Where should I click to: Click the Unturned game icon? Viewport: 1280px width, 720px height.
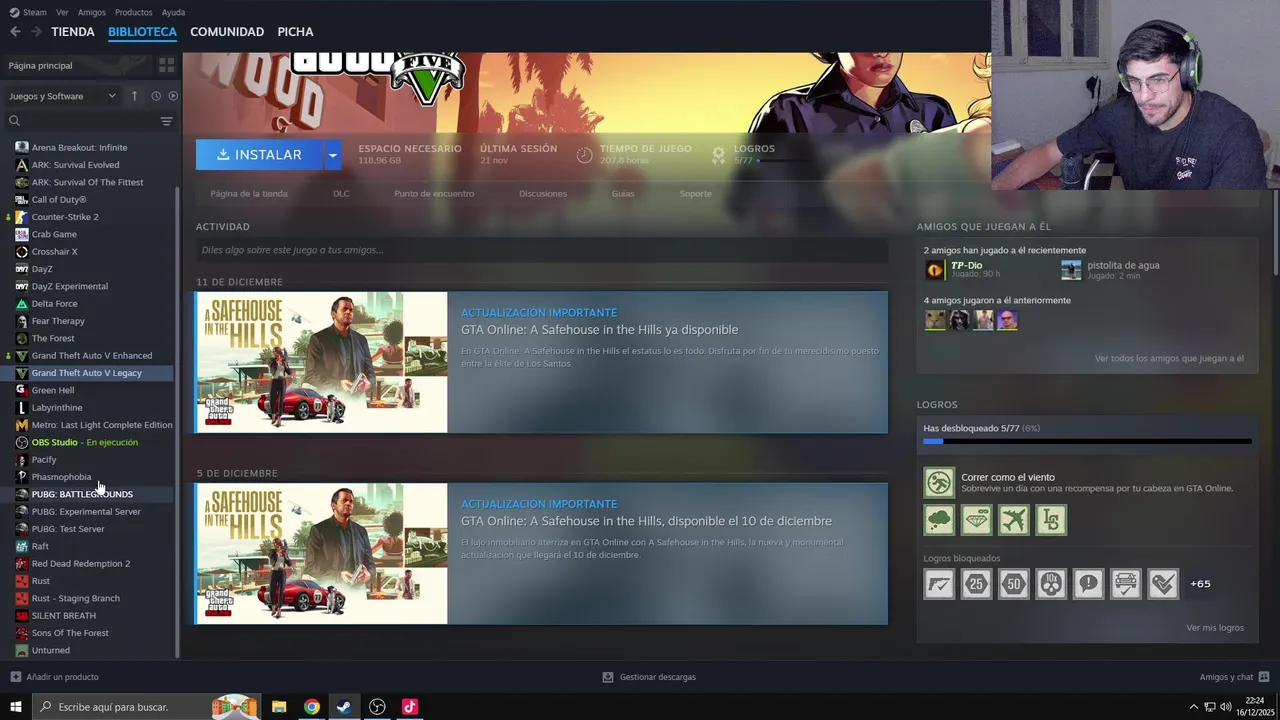[x=22, y=650]
